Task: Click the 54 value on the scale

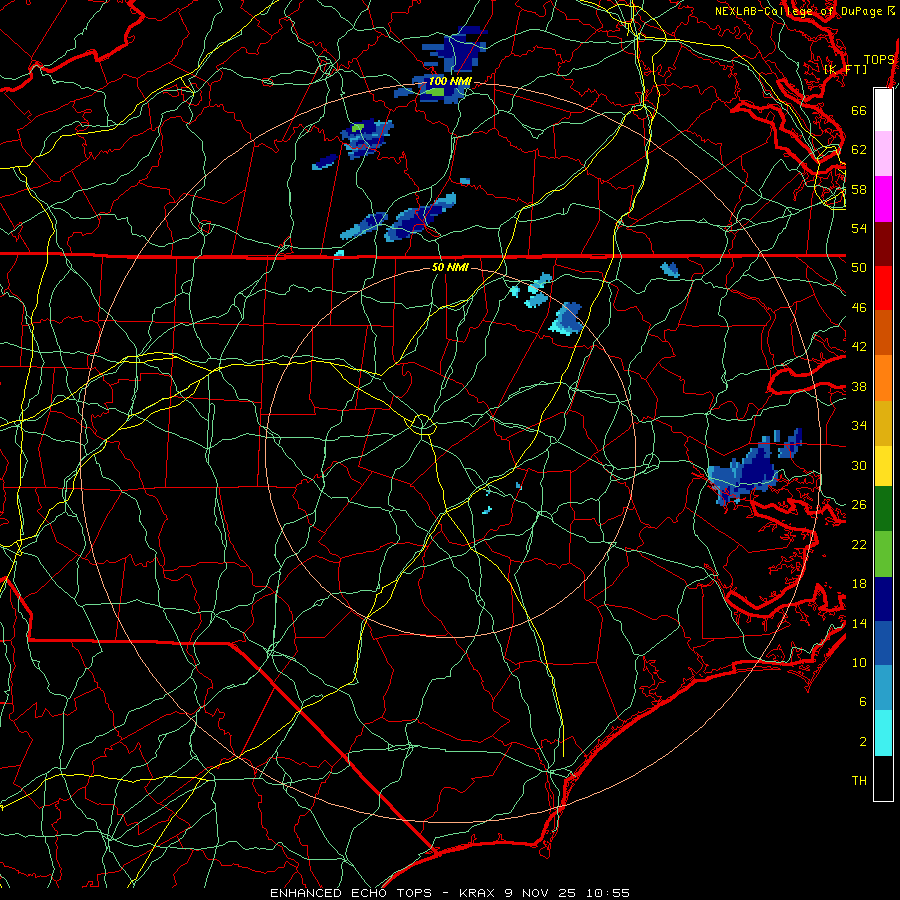Action: 859,228
